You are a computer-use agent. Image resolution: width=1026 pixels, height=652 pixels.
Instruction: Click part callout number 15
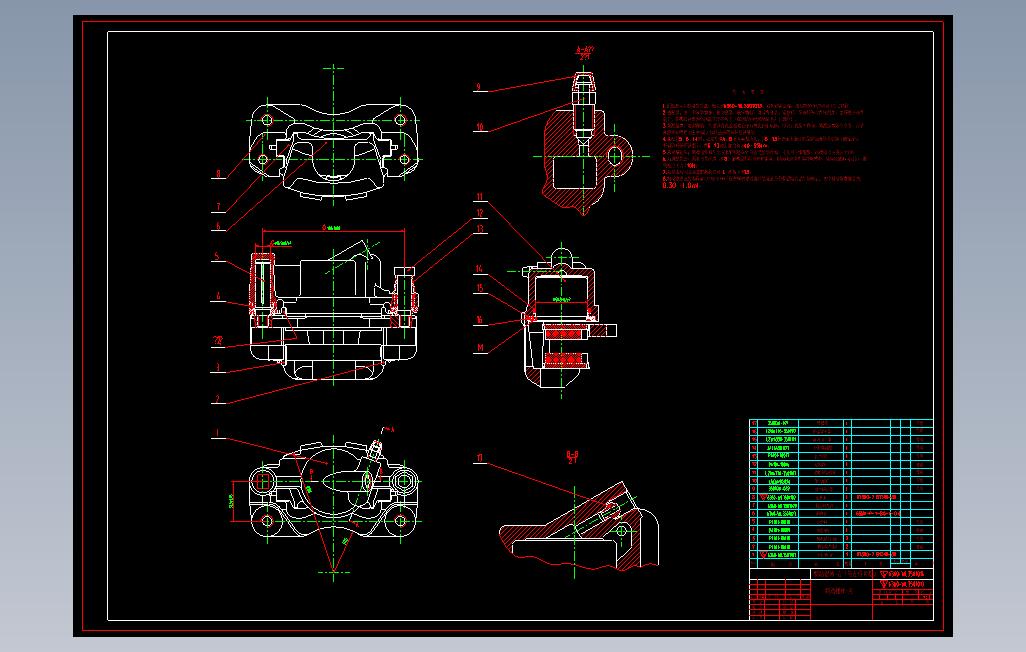pos(480,288)
